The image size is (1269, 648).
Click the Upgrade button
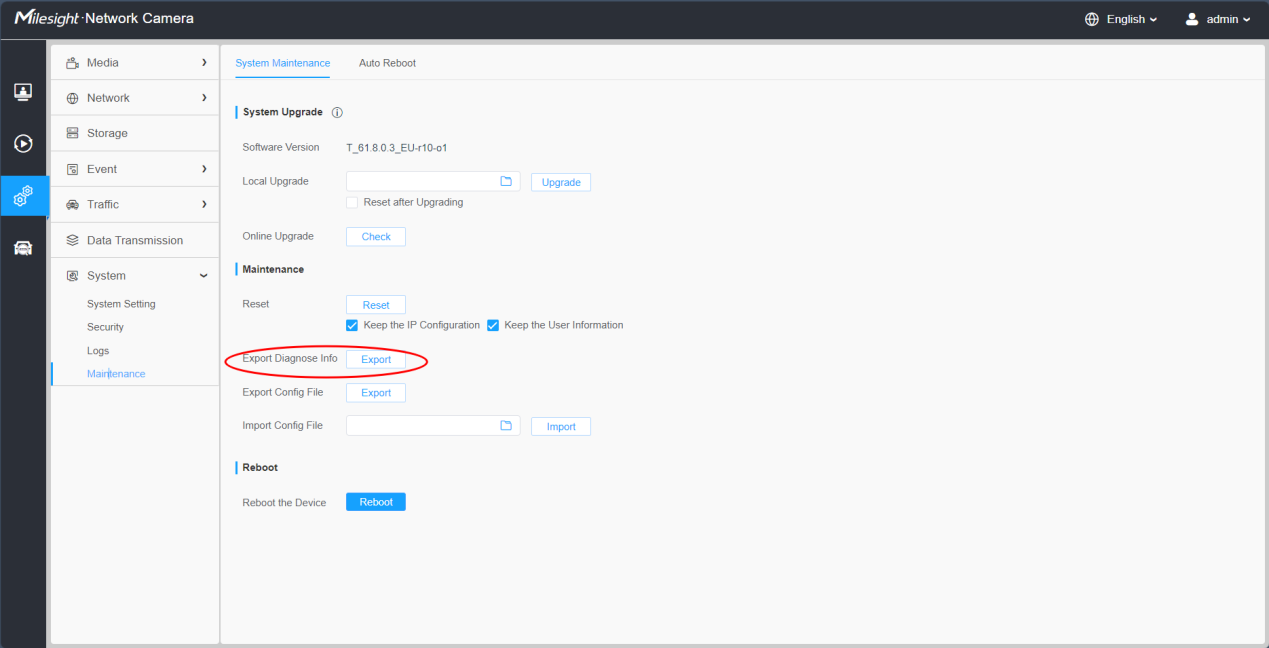tap(561, 183)
